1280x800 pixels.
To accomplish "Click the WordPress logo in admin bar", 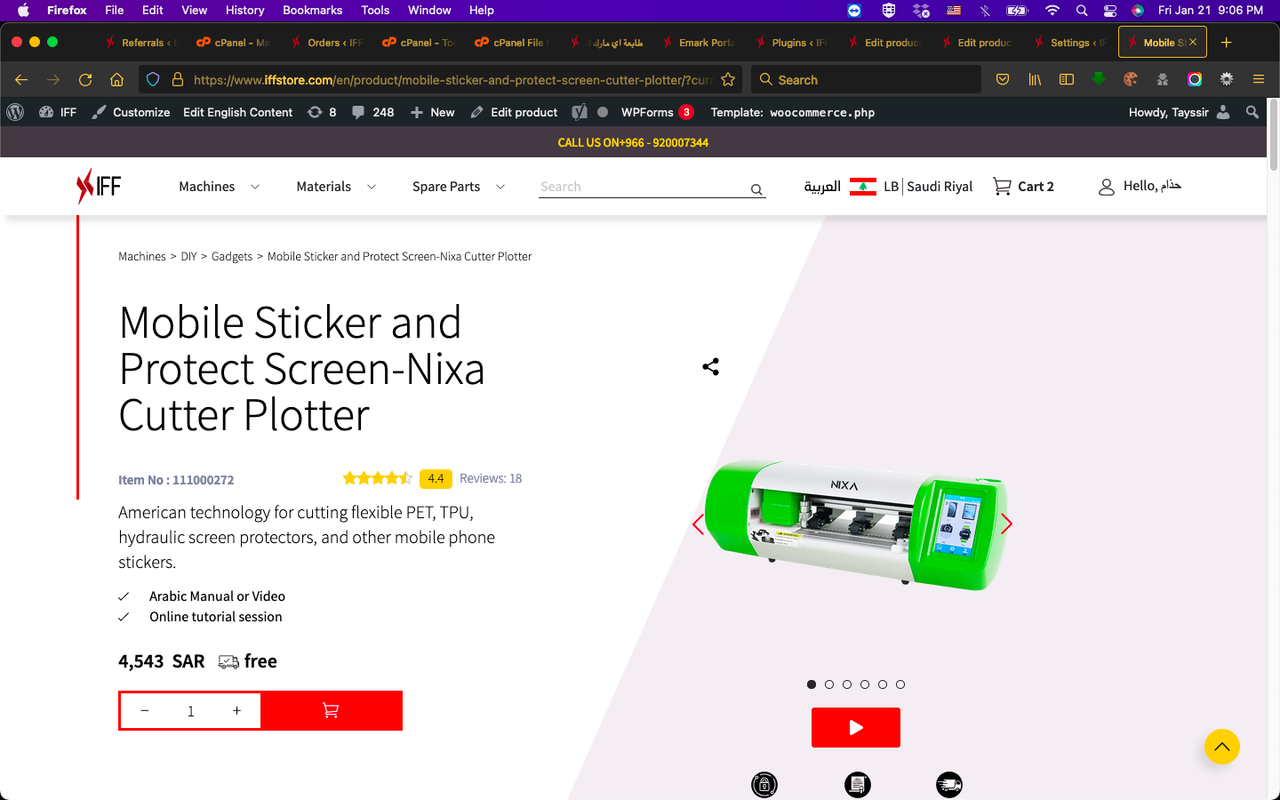I will click(15, 112).
